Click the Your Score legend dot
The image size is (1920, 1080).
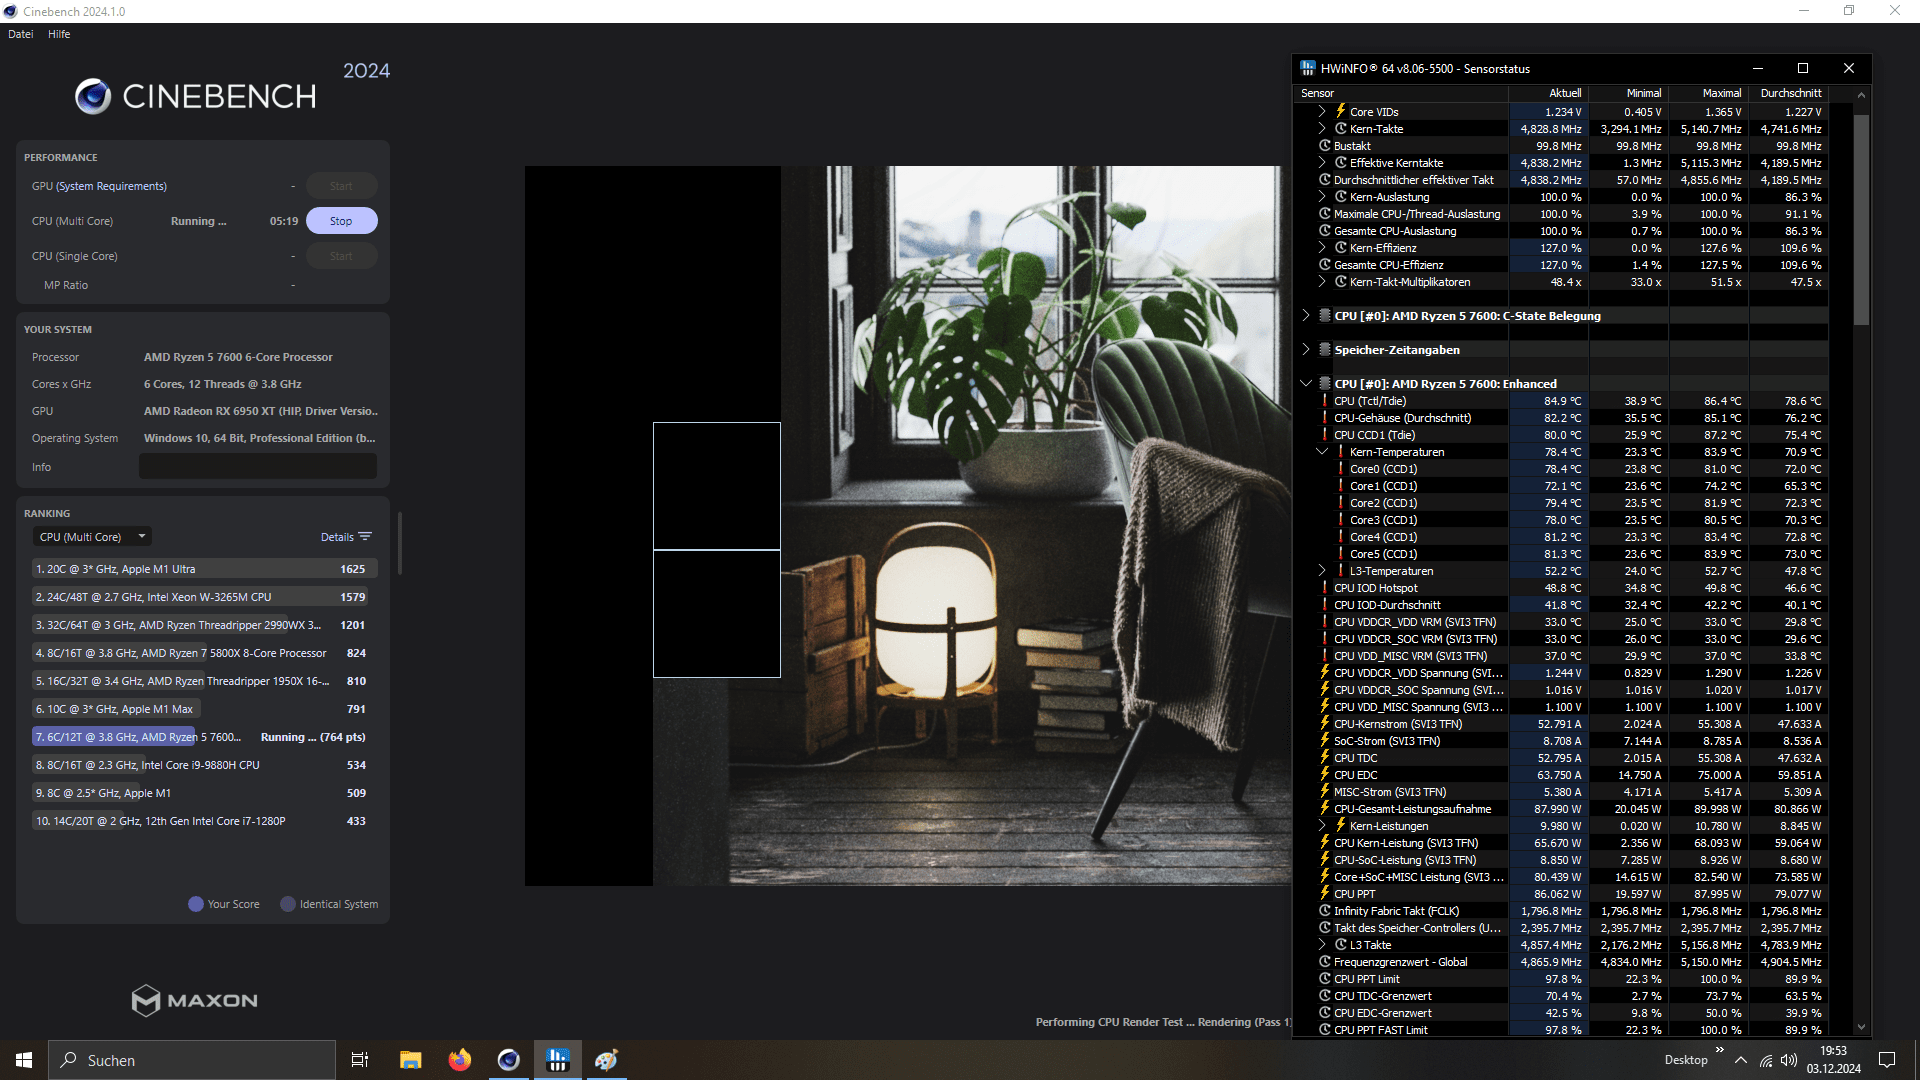pyautogui.click(x=196, y=904)
